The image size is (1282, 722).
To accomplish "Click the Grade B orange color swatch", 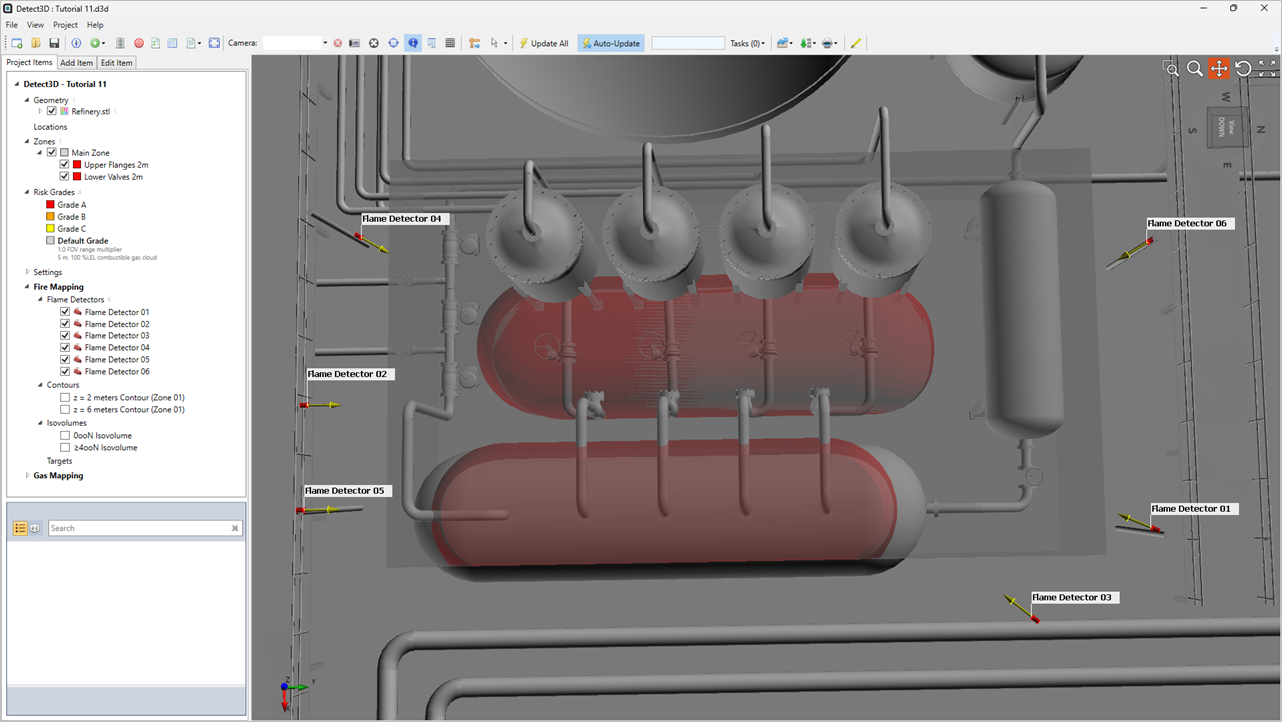I will coord(50,217).
